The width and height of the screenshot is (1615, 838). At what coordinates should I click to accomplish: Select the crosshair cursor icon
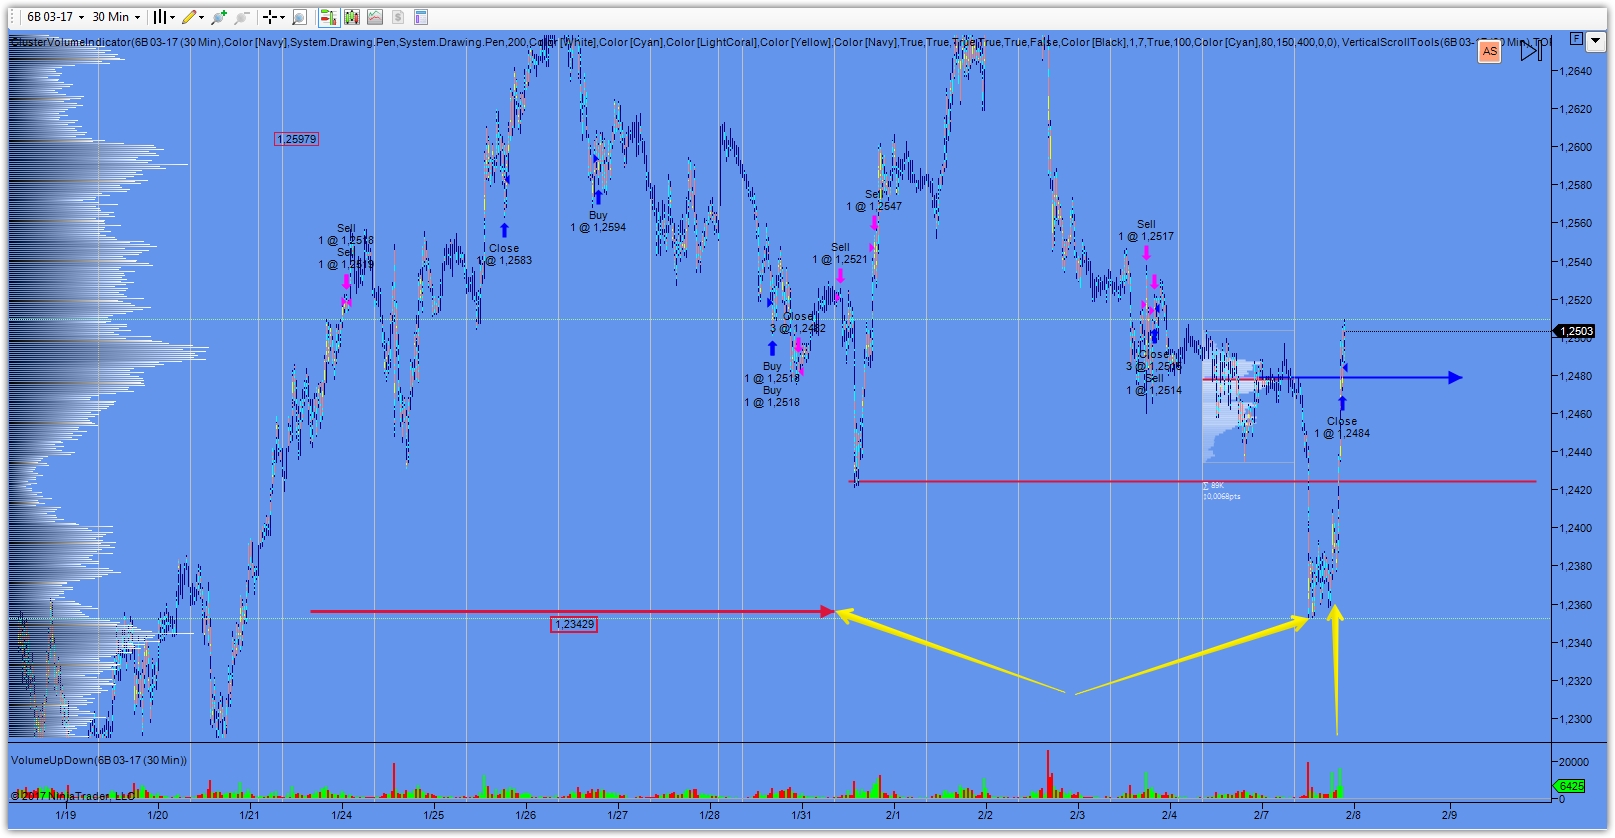(270, 17)
